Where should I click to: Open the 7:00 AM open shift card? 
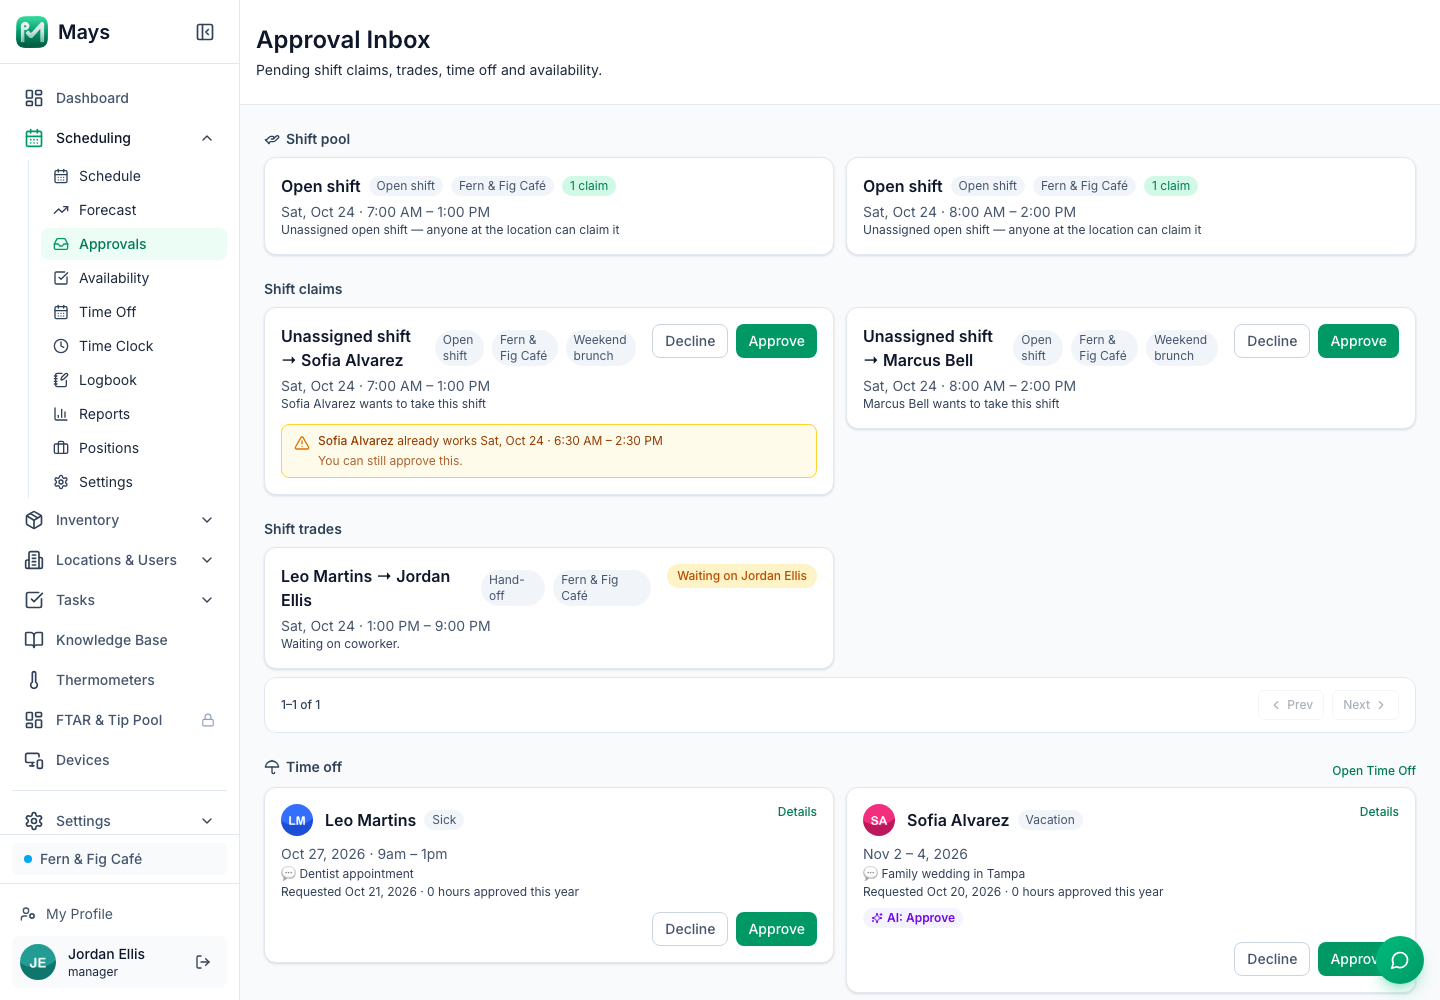549,206
